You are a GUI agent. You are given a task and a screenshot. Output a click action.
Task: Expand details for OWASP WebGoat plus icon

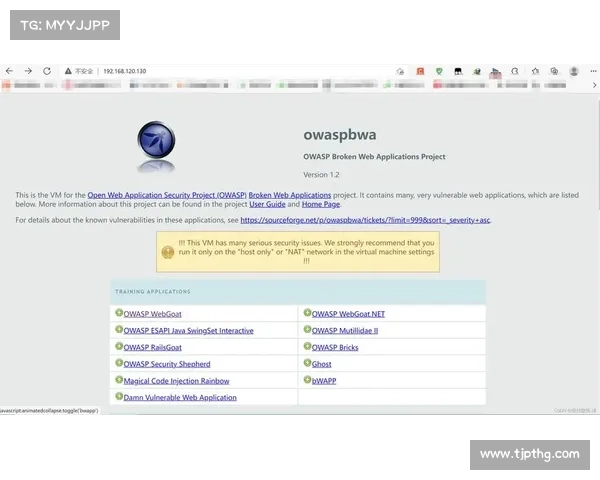click(119, 313)
